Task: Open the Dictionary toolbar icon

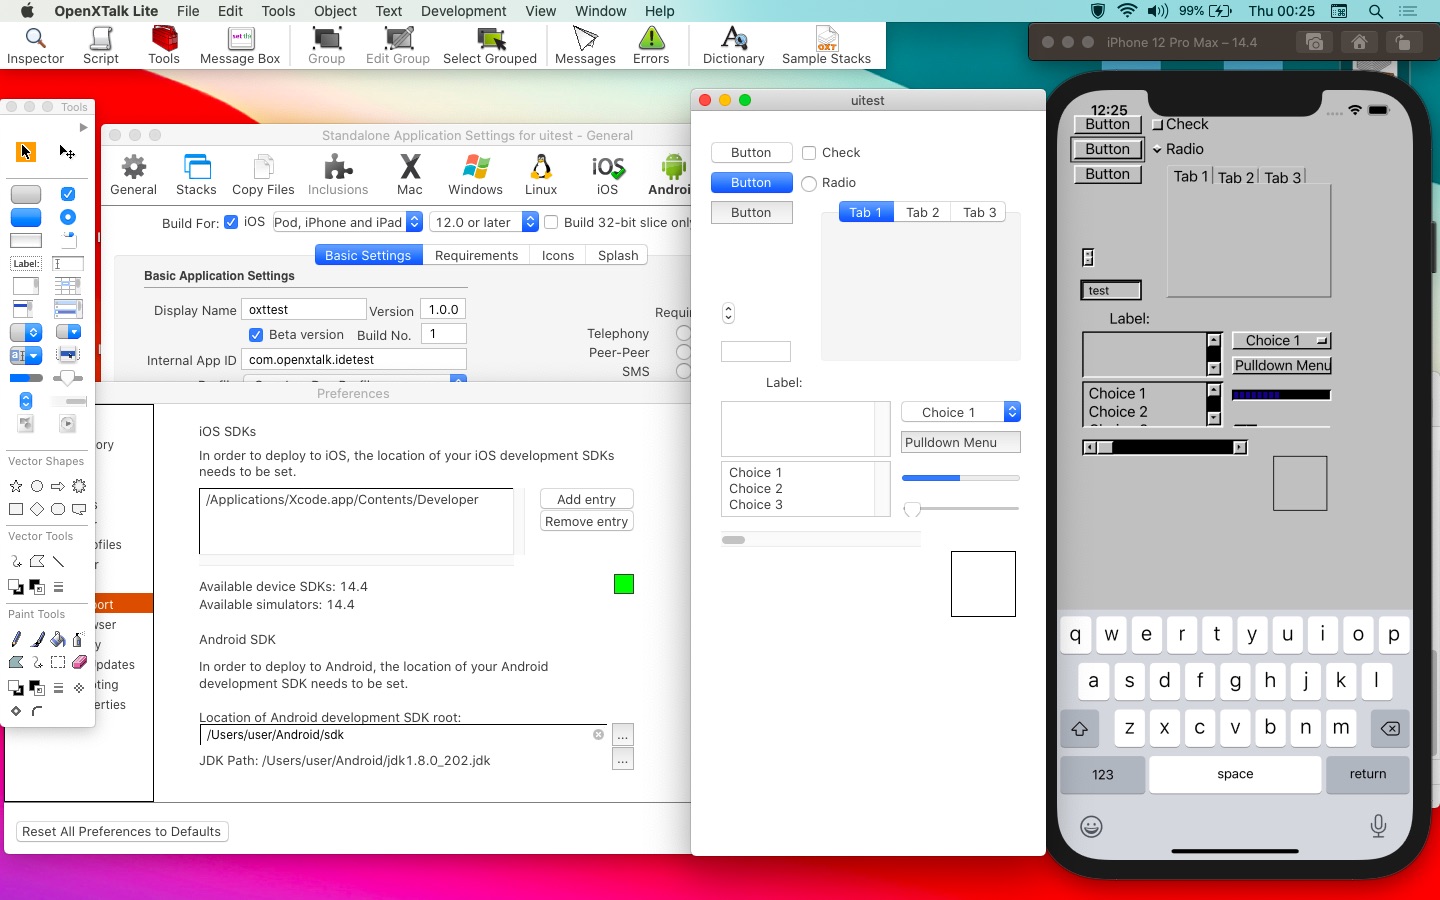Action: [x=733, y=45]
